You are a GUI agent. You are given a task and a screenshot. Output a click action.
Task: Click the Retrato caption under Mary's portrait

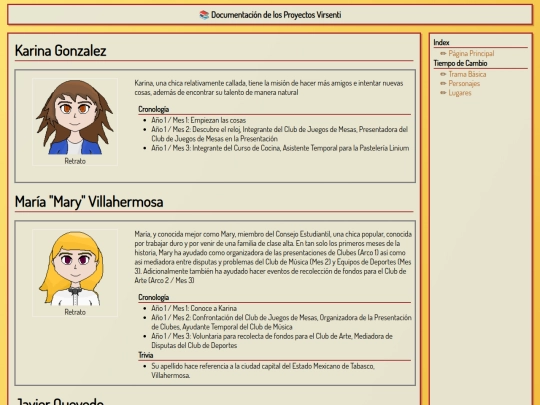coord(75,312)
